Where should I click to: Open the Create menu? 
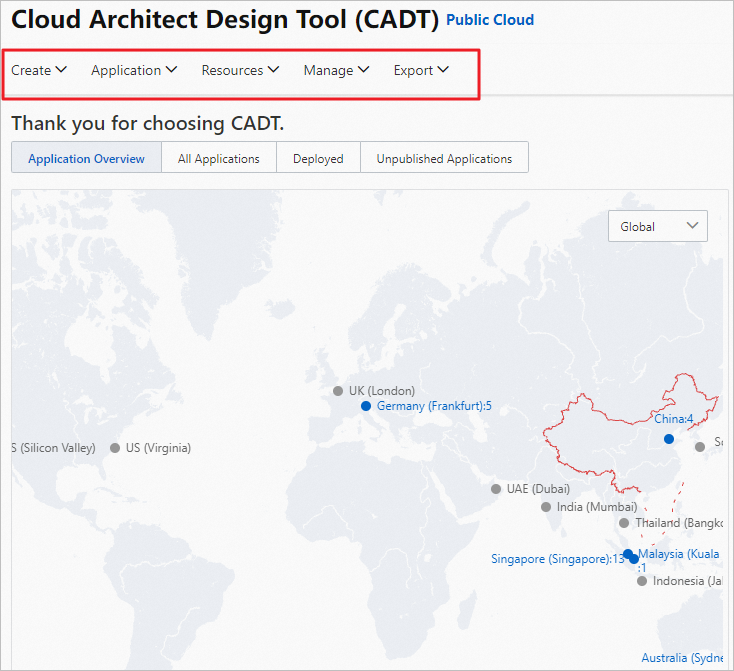[x=39, y=70]
